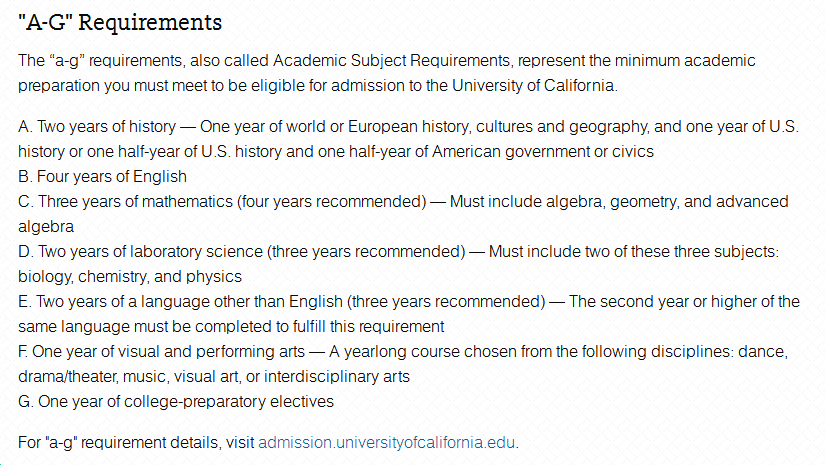Click "F. One year of visual and performing arts"
The height and width of the screenshot is (465, 826).
(x=161, y=351)
